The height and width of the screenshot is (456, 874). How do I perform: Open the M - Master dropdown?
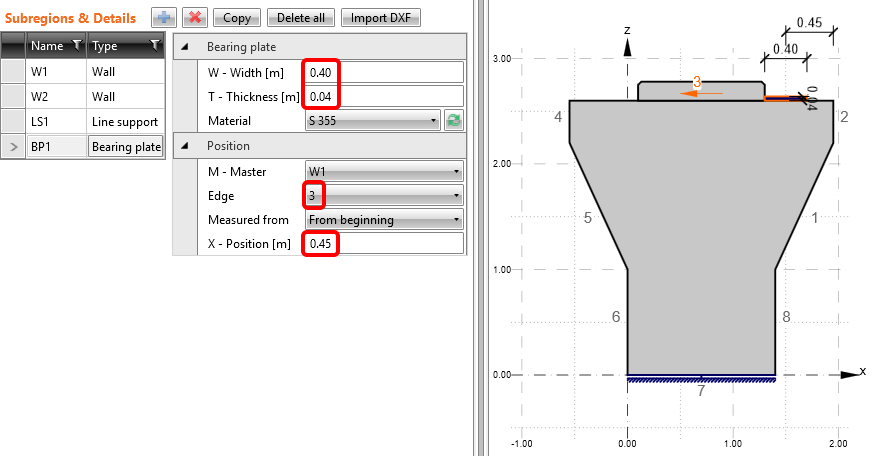[x=383, y=171]
